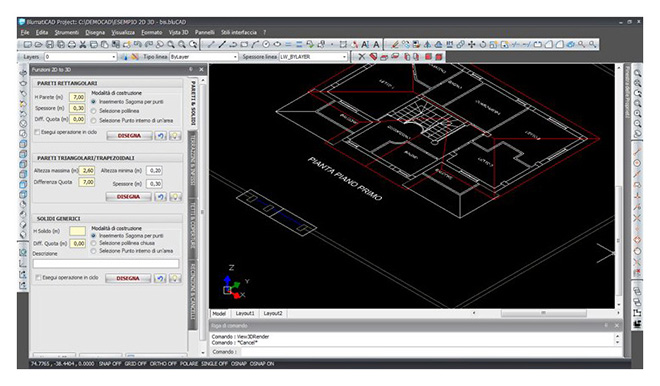Select the Line drawing tool
Screen dimensions: 660x386
click(222, 44)
